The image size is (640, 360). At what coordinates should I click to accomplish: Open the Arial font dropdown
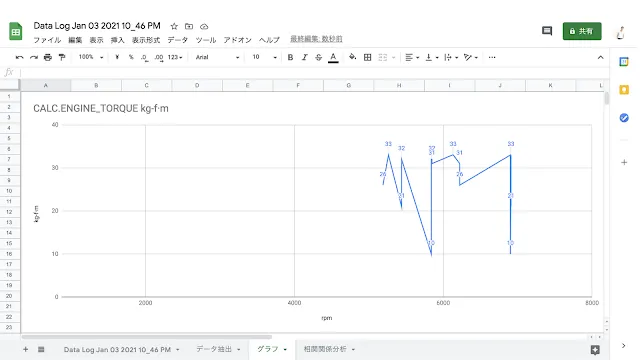(217, 58)
